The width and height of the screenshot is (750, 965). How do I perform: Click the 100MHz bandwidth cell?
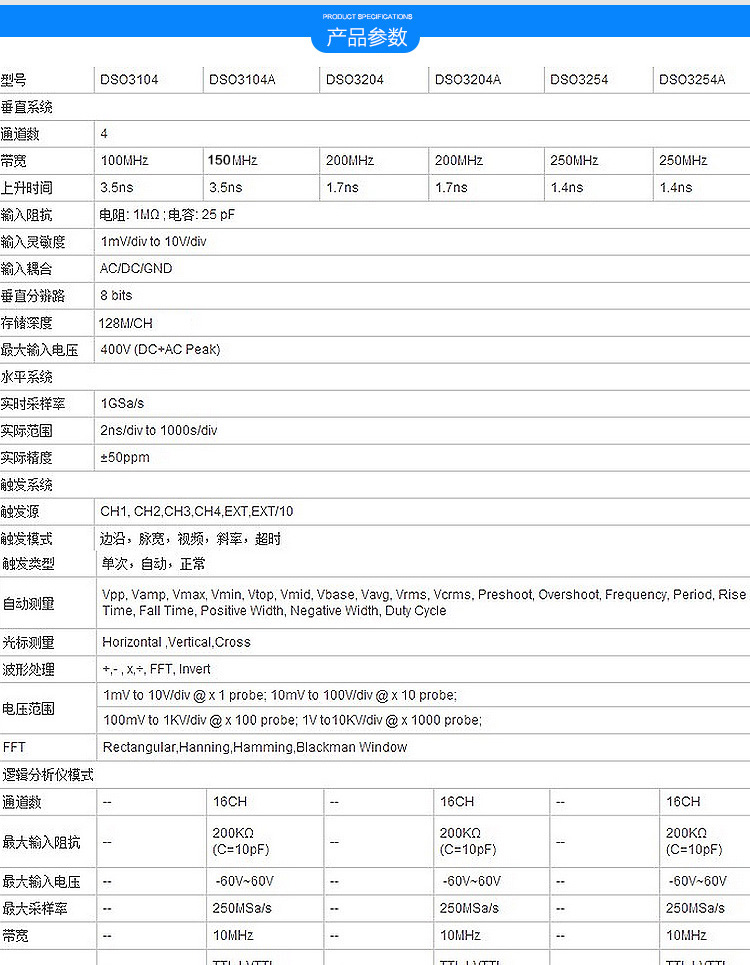123,161
